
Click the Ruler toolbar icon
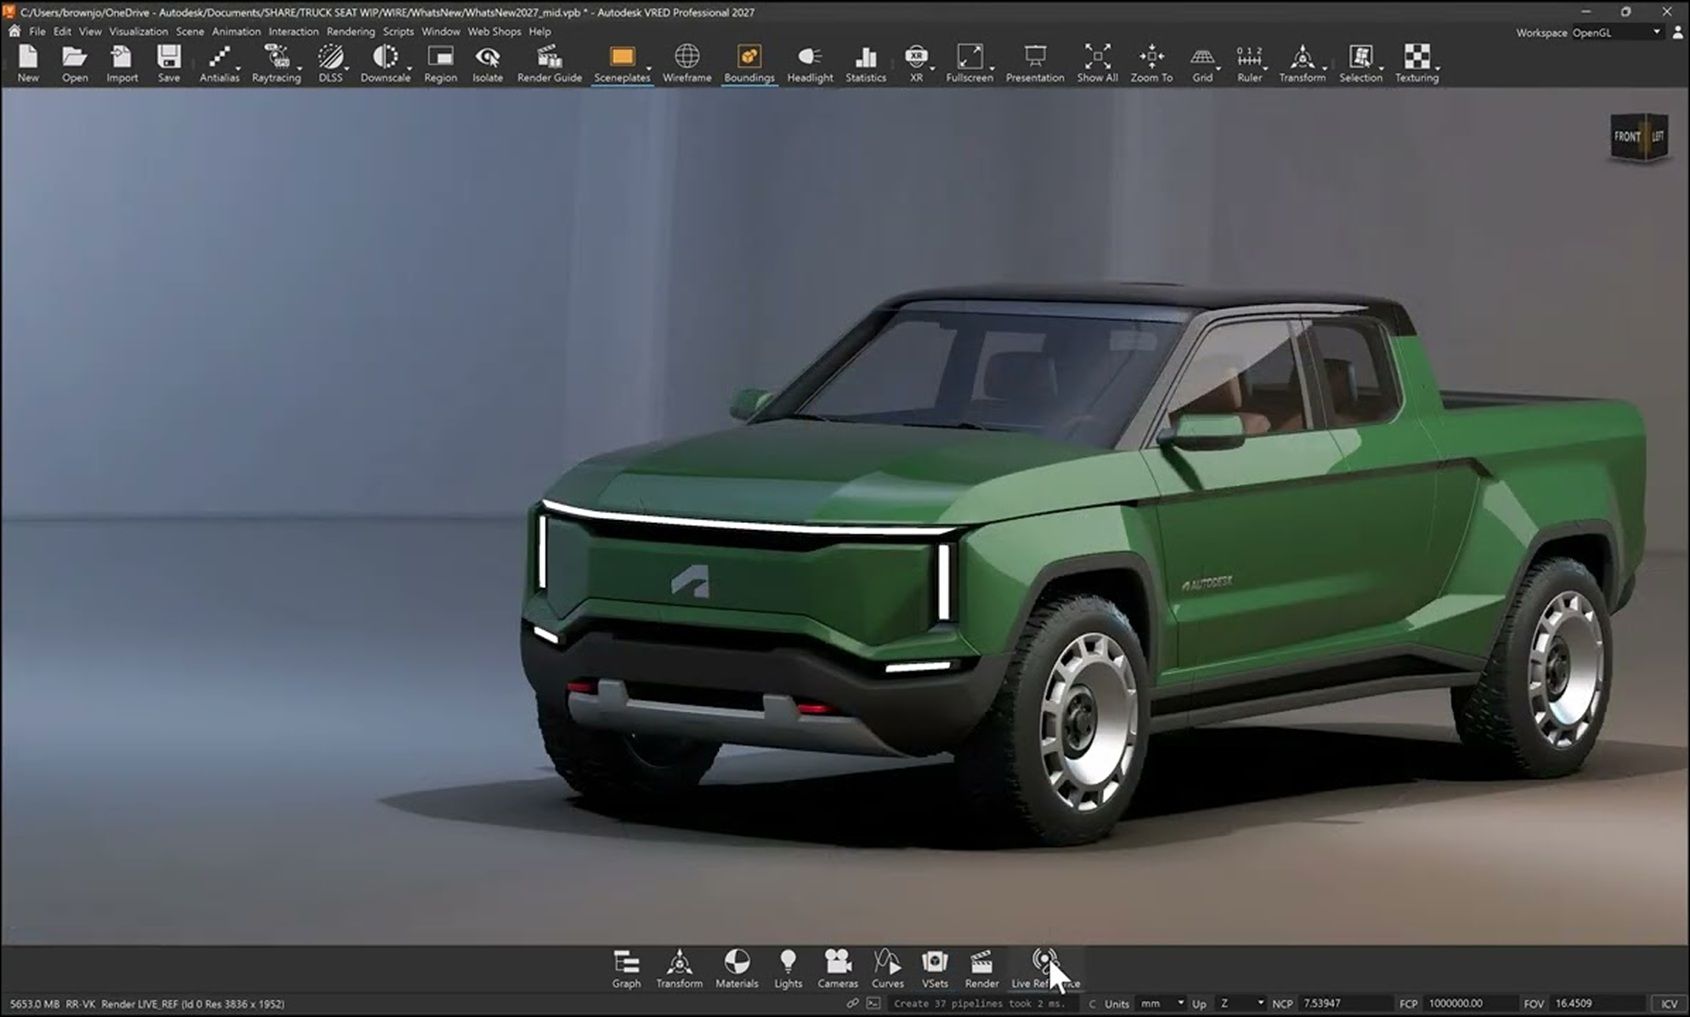pos(1249,63)
